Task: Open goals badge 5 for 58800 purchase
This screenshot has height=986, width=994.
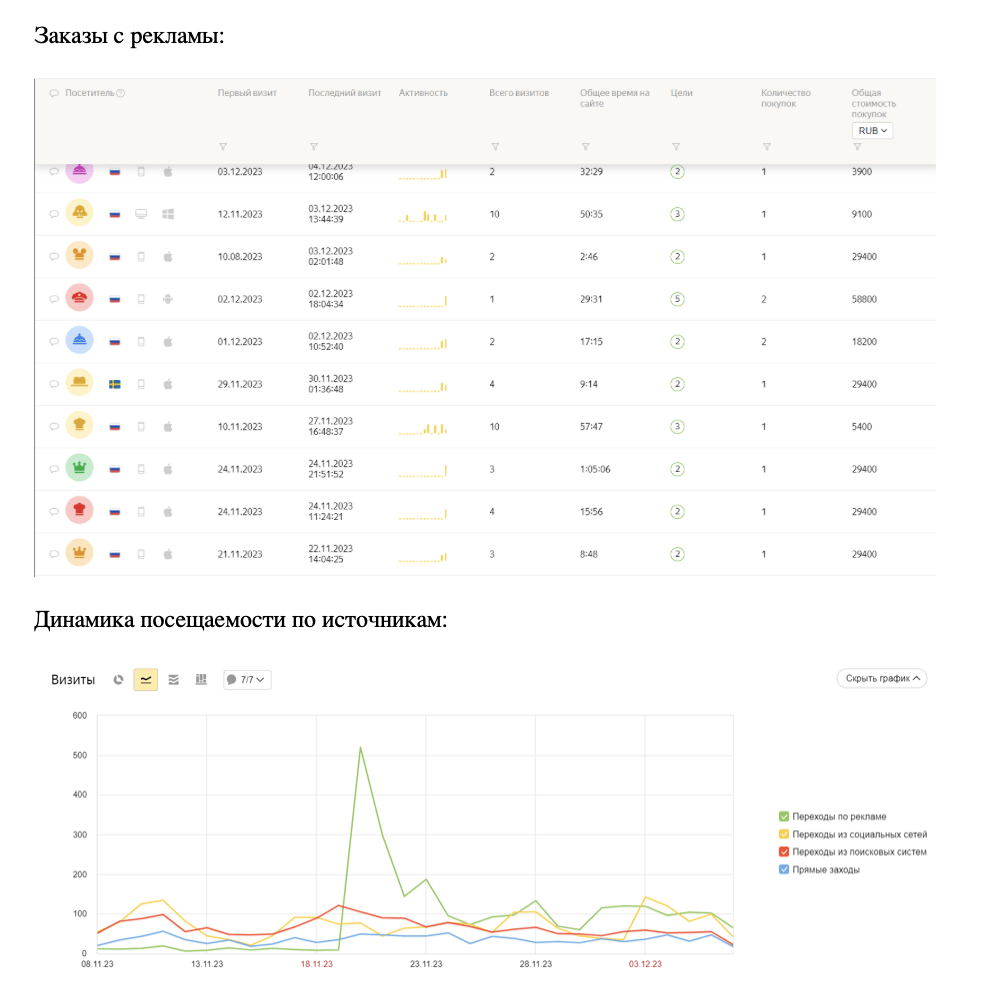Action: (677, 299)
